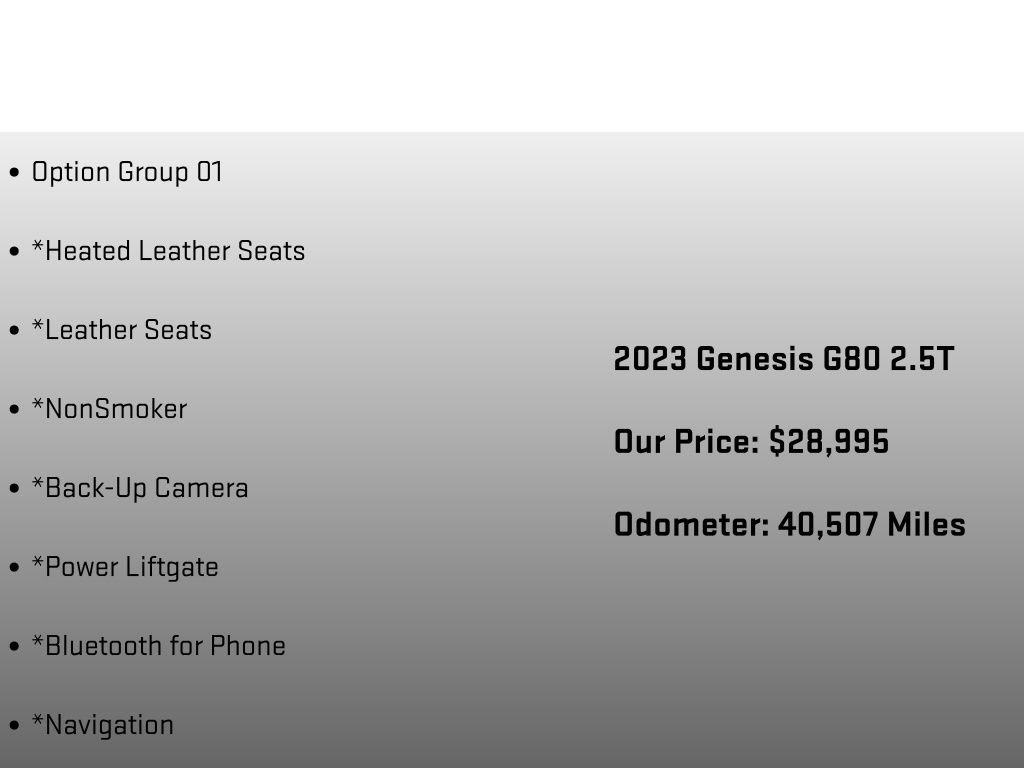Select the $28,995 price value
This screenshot has height=768, width=1024.
829,441
